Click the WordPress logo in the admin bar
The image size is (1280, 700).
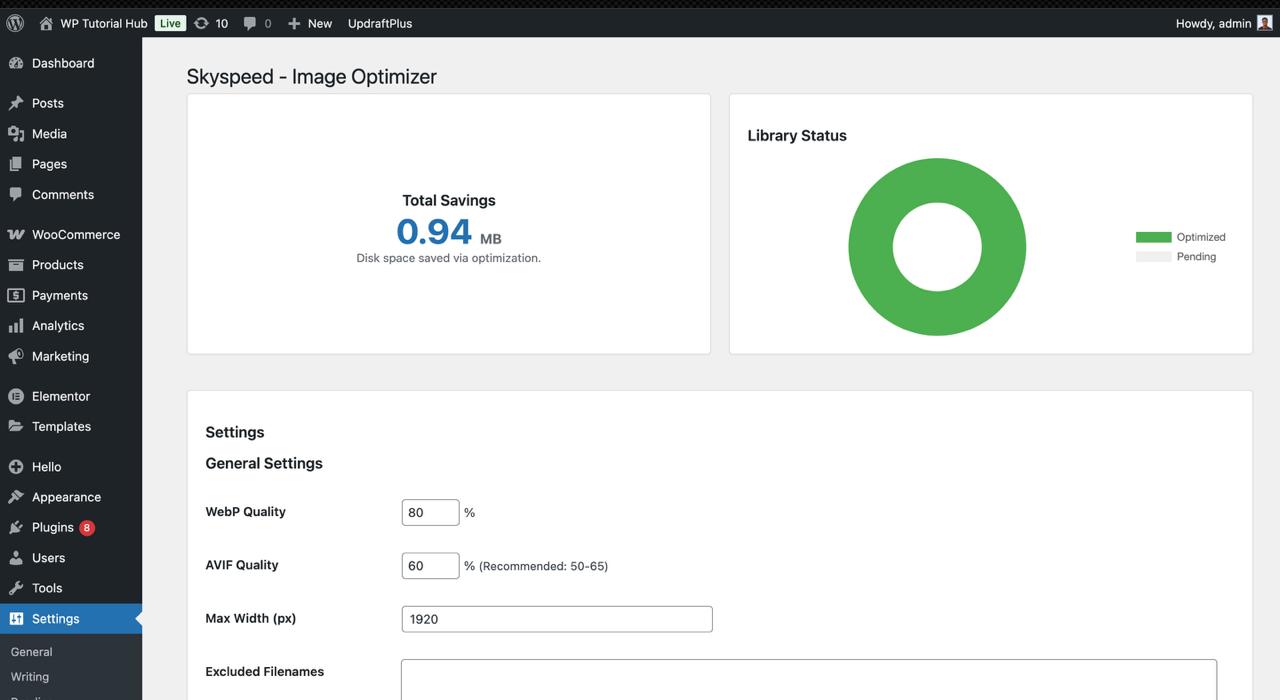(x=15, y=22)
